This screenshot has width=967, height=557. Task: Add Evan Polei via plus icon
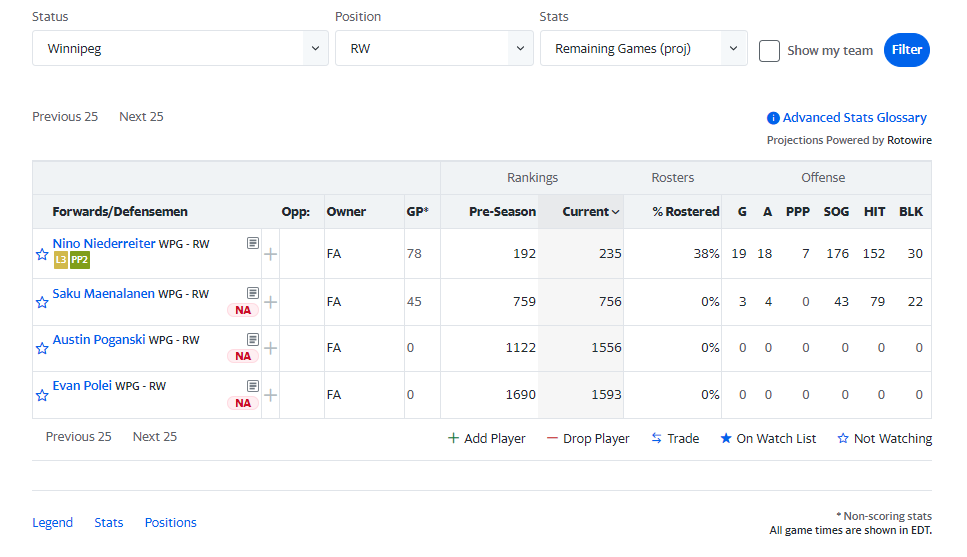270,395
